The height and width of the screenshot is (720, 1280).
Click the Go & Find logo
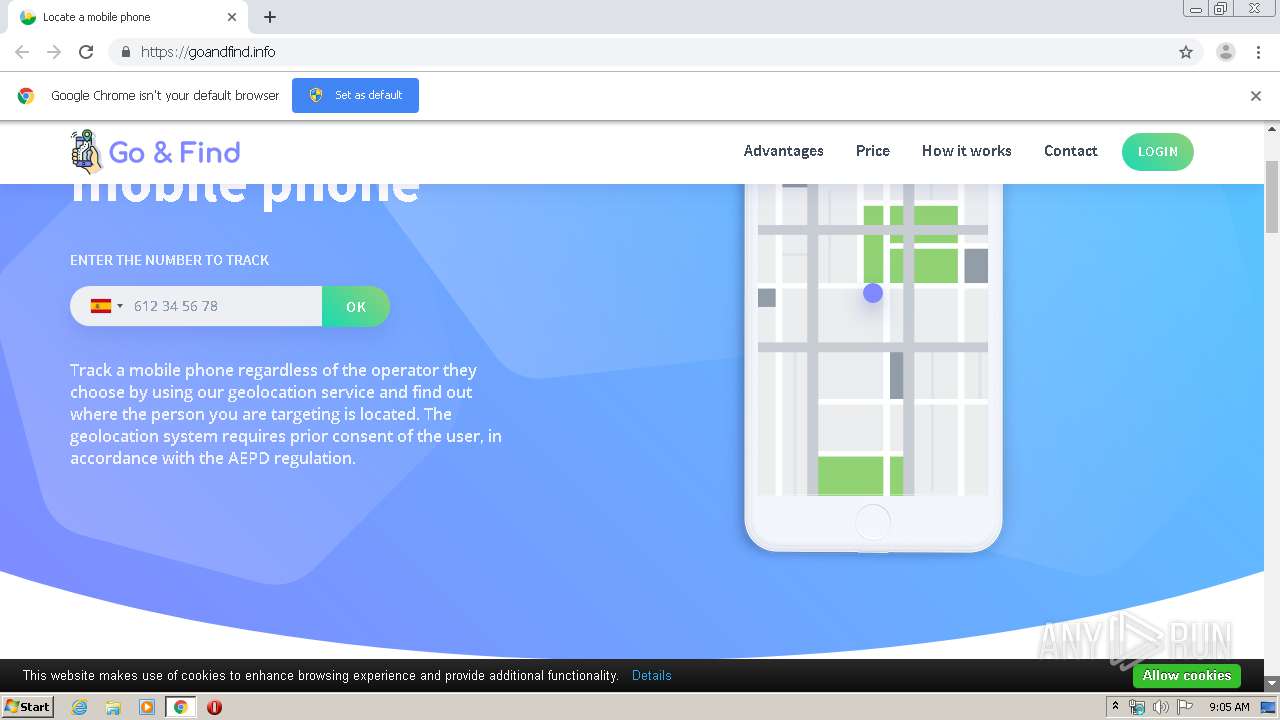[155, 152]
